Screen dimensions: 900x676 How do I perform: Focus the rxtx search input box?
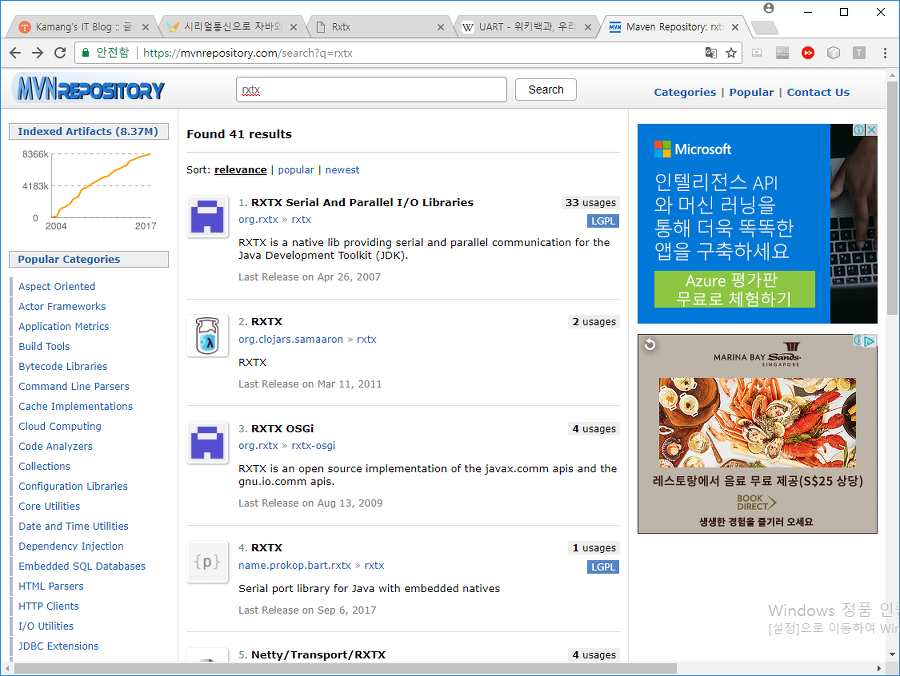(x=371, y=90)
